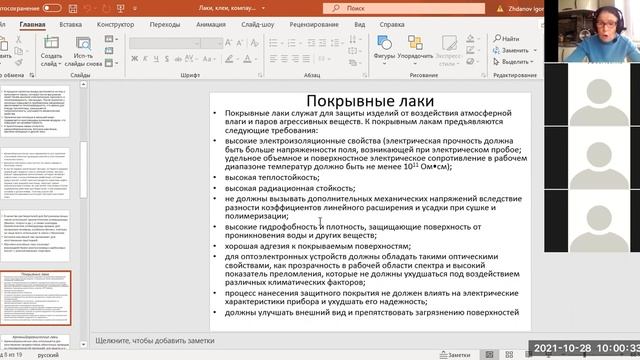640x360 pixels.
Task: Open the slide Layout dropdown icon
Action: [x=111, y=39]
